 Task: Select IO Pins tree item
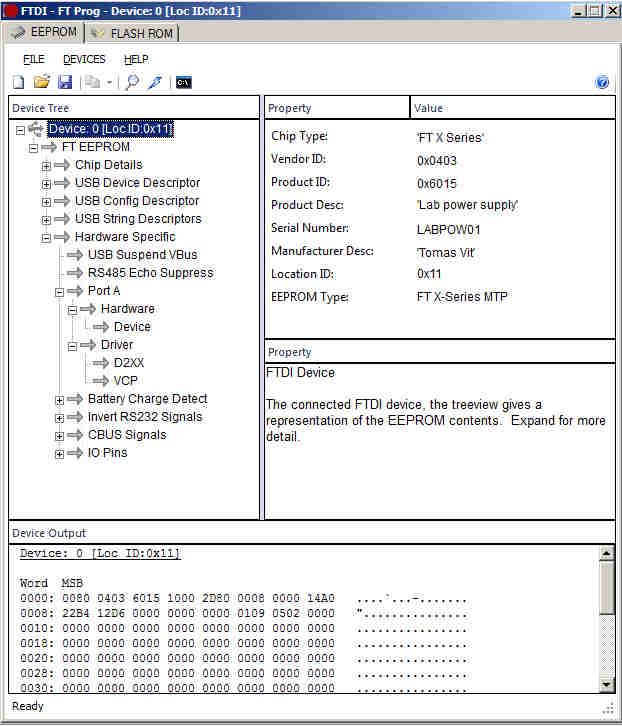pyautogui.click(x=107, y=453)
